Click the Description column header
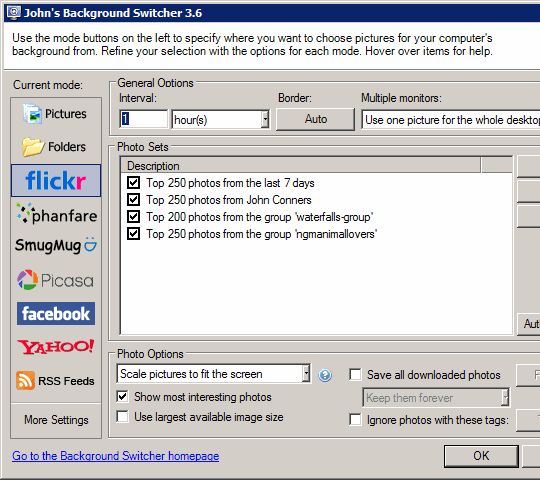 (300, 166)
